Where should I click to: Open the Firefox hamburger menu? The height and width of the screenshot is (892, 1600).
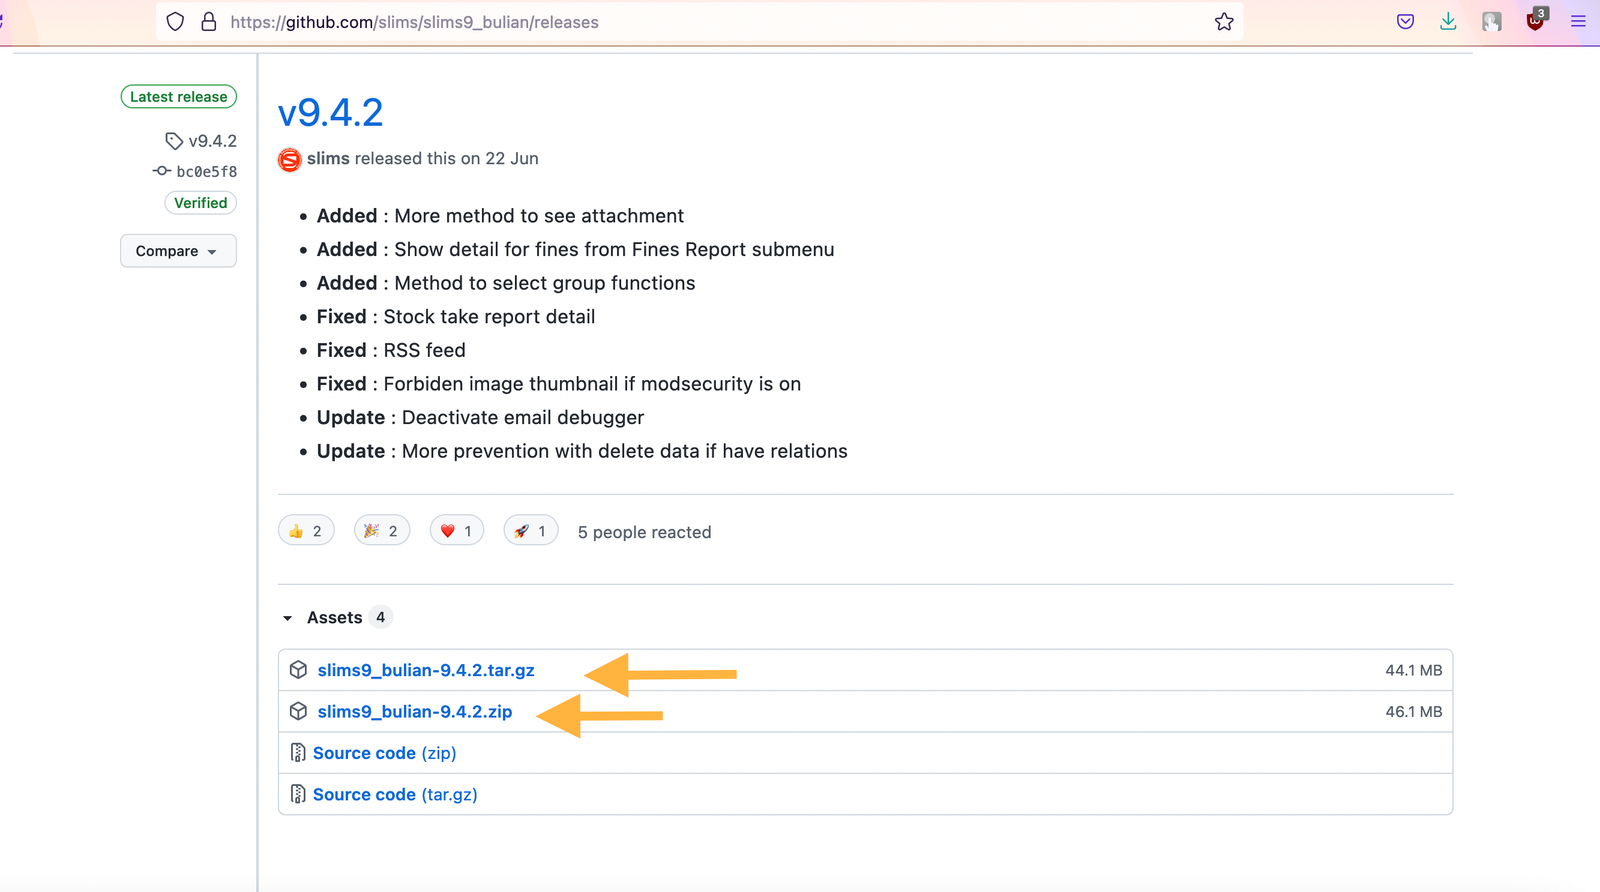pyautogui.click(x=1578, y=22)
